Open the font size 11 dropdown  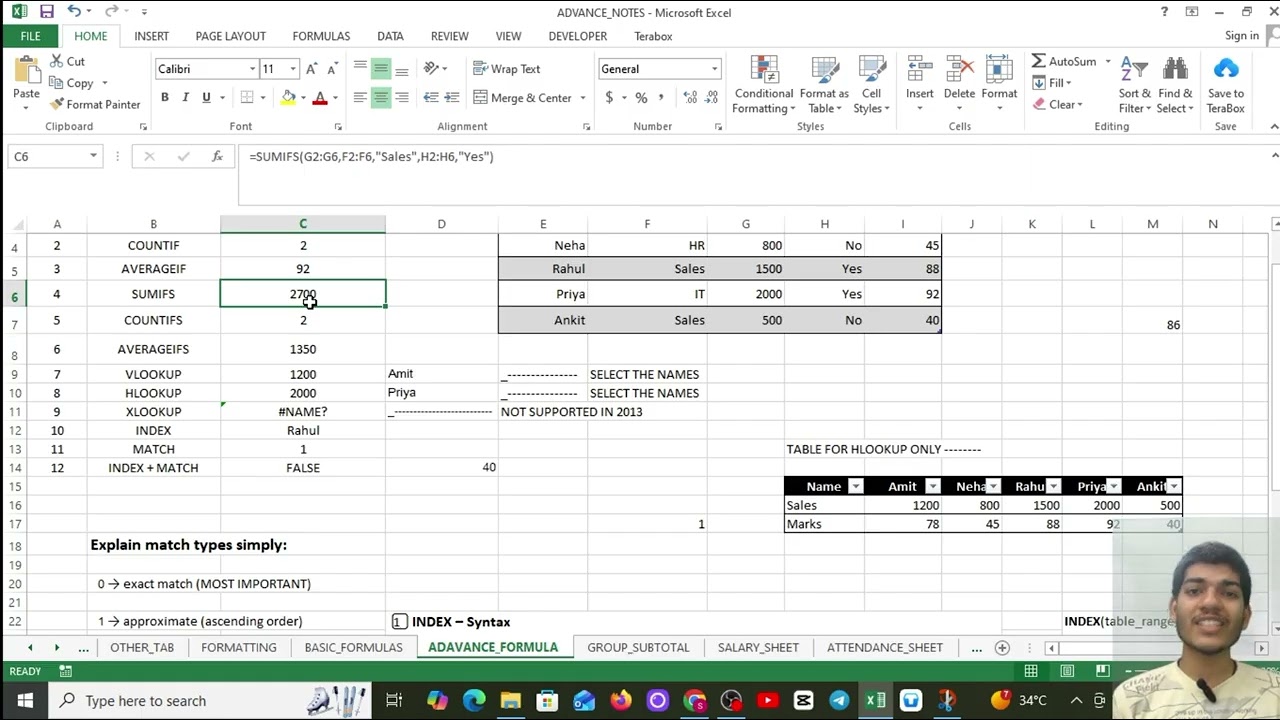(x=293, y=69)
